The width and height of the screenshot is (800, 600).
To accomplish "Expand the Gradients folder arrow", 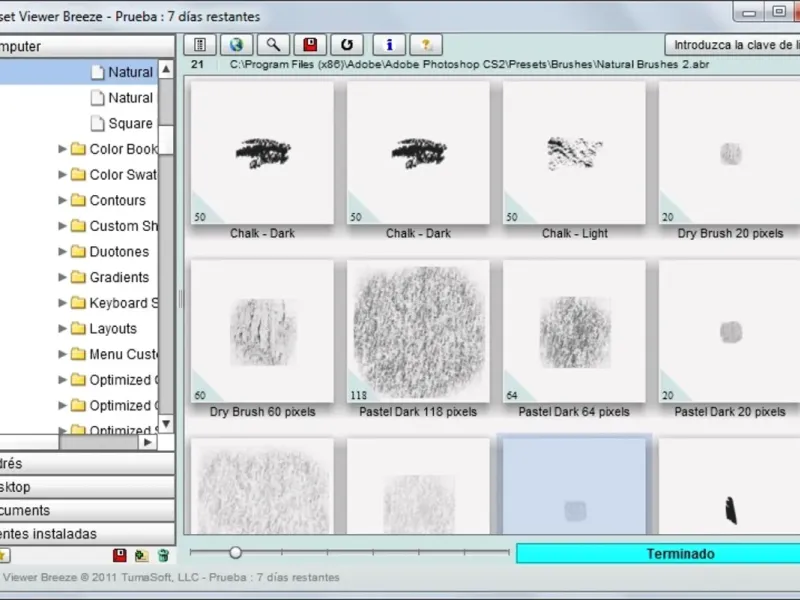I will coord(63,278).
